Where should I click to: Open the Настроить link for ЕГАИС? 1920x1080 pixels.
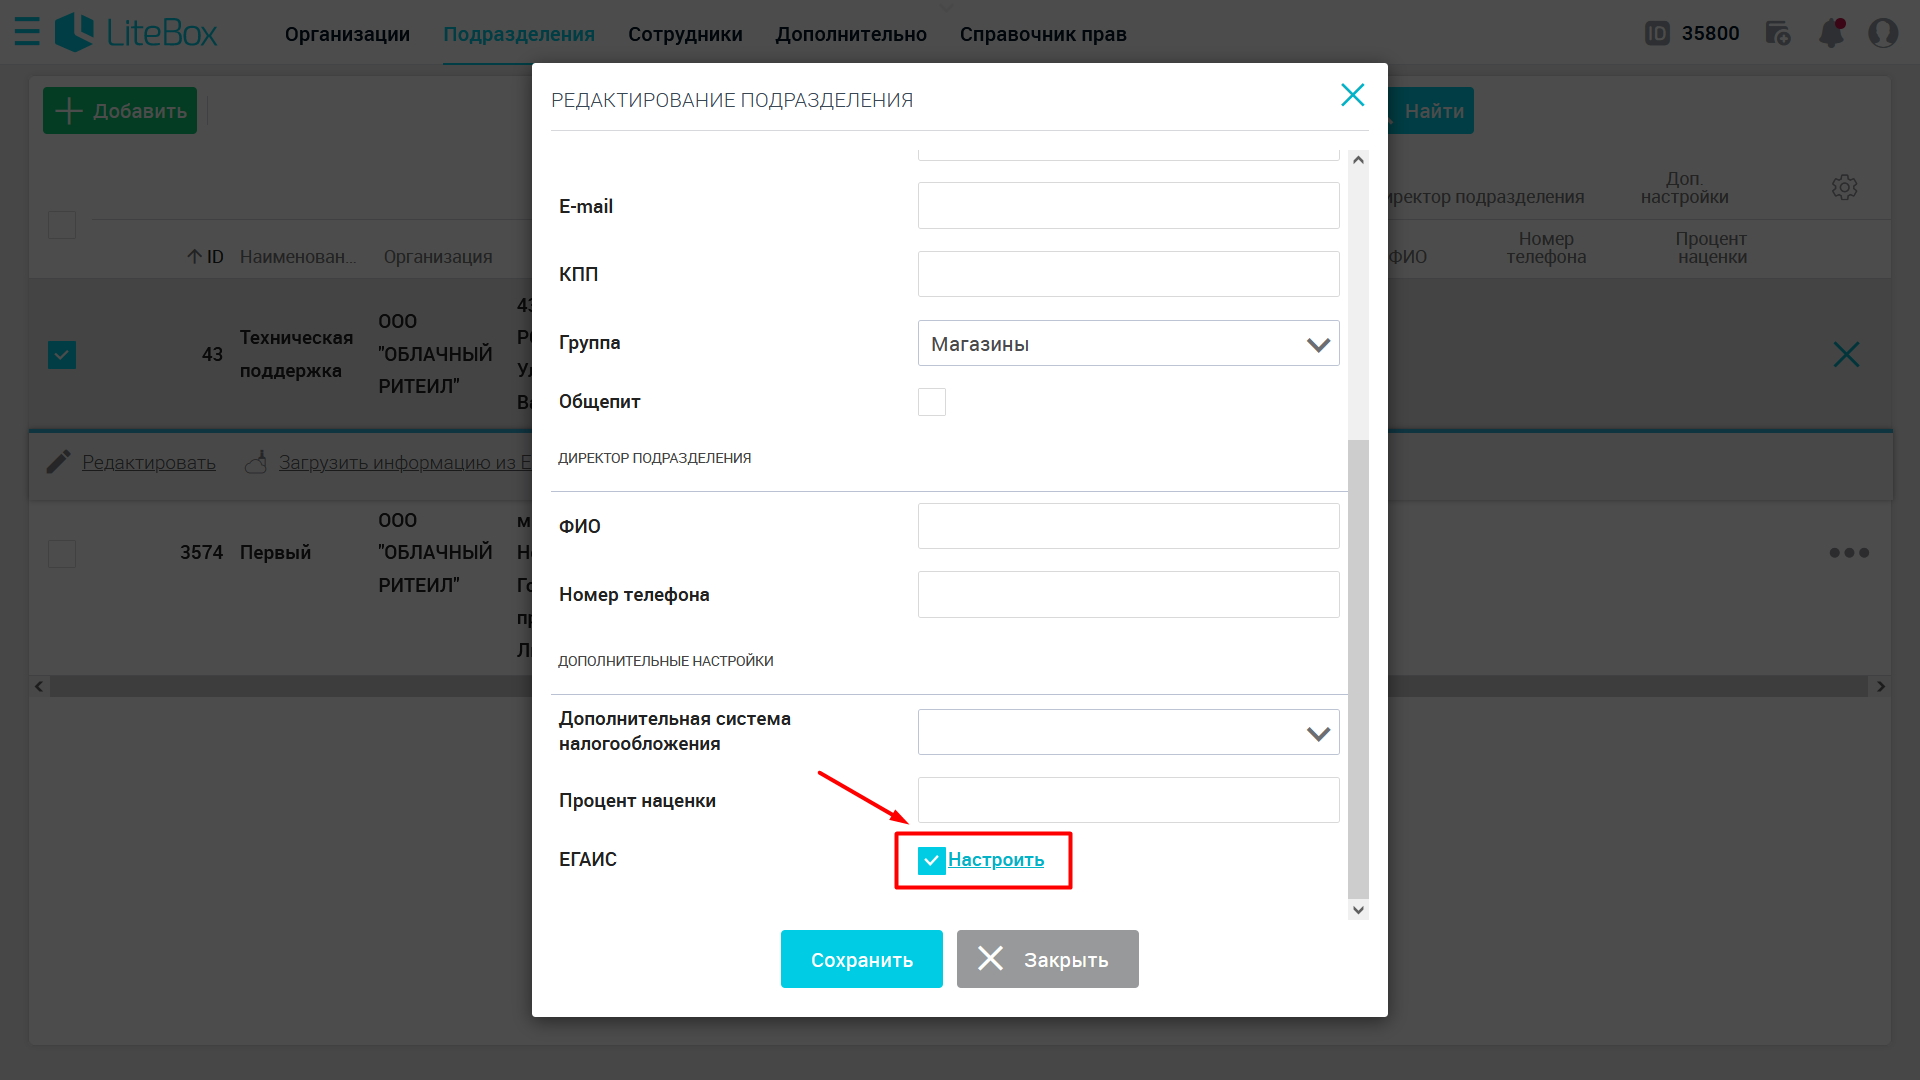click(996, 859)
